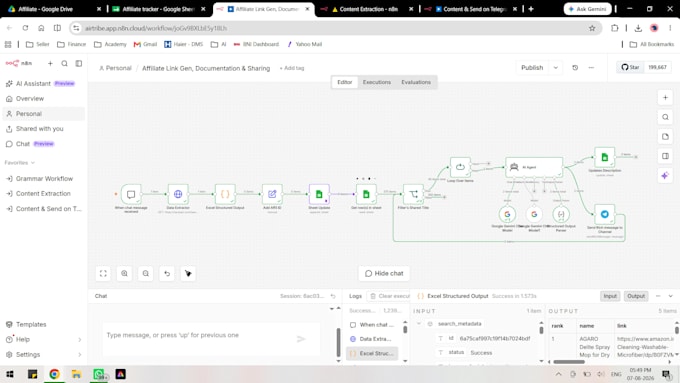Click the zoom in magnifier icon
The image size is (680, 383).
124,273
